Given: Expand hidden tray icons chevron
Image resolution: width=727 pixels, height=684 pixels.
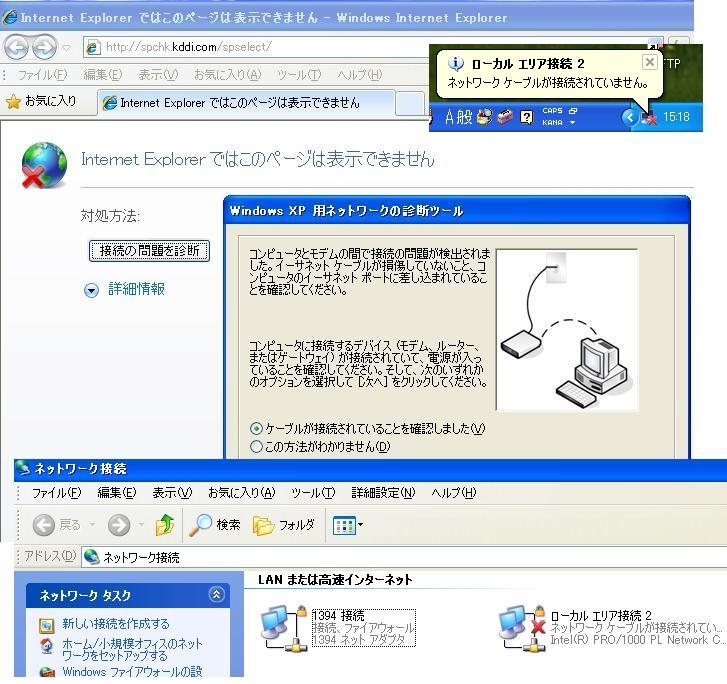Looking at the screenshot, I should click(629, 117).
